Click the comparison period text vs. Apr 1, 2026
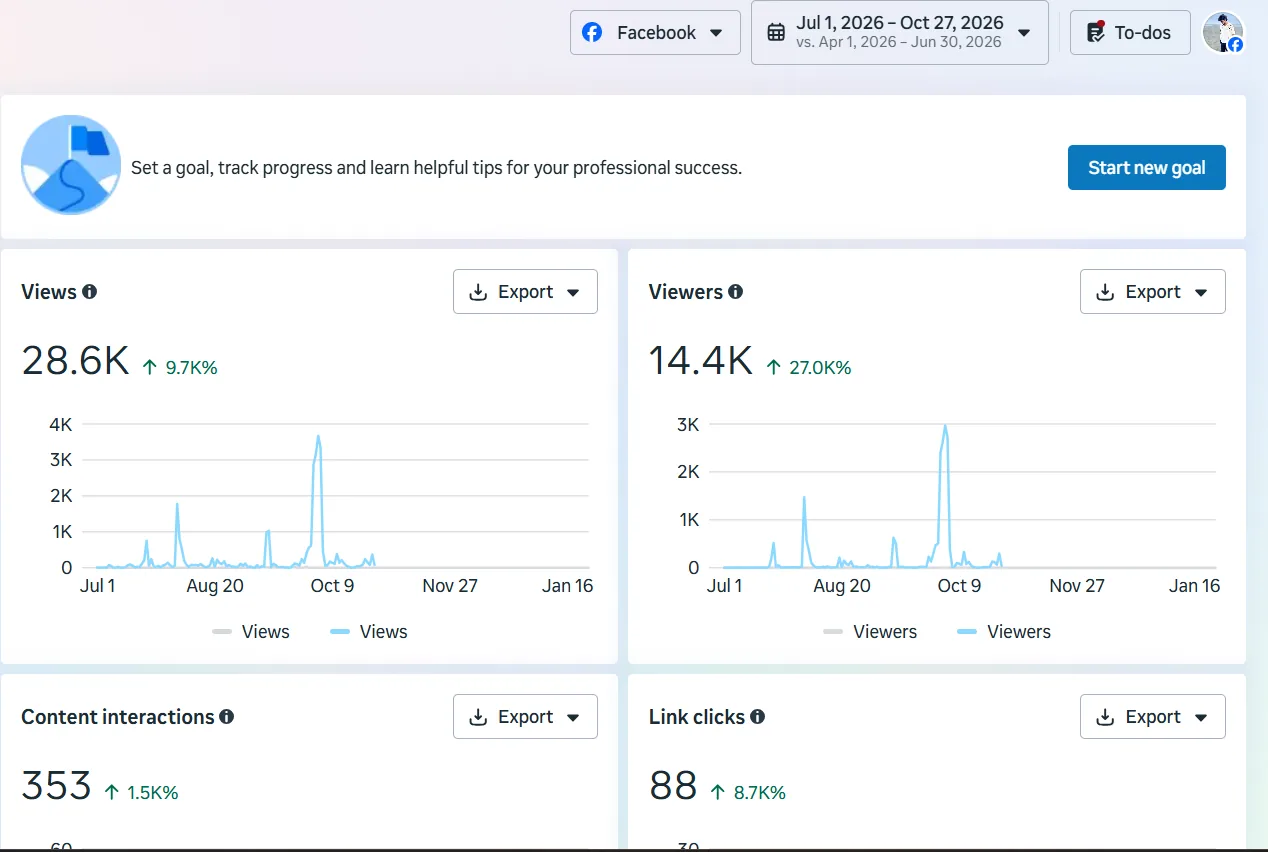Image resolution: width=1268 pixels, height=852 pixels. [899, 42]
